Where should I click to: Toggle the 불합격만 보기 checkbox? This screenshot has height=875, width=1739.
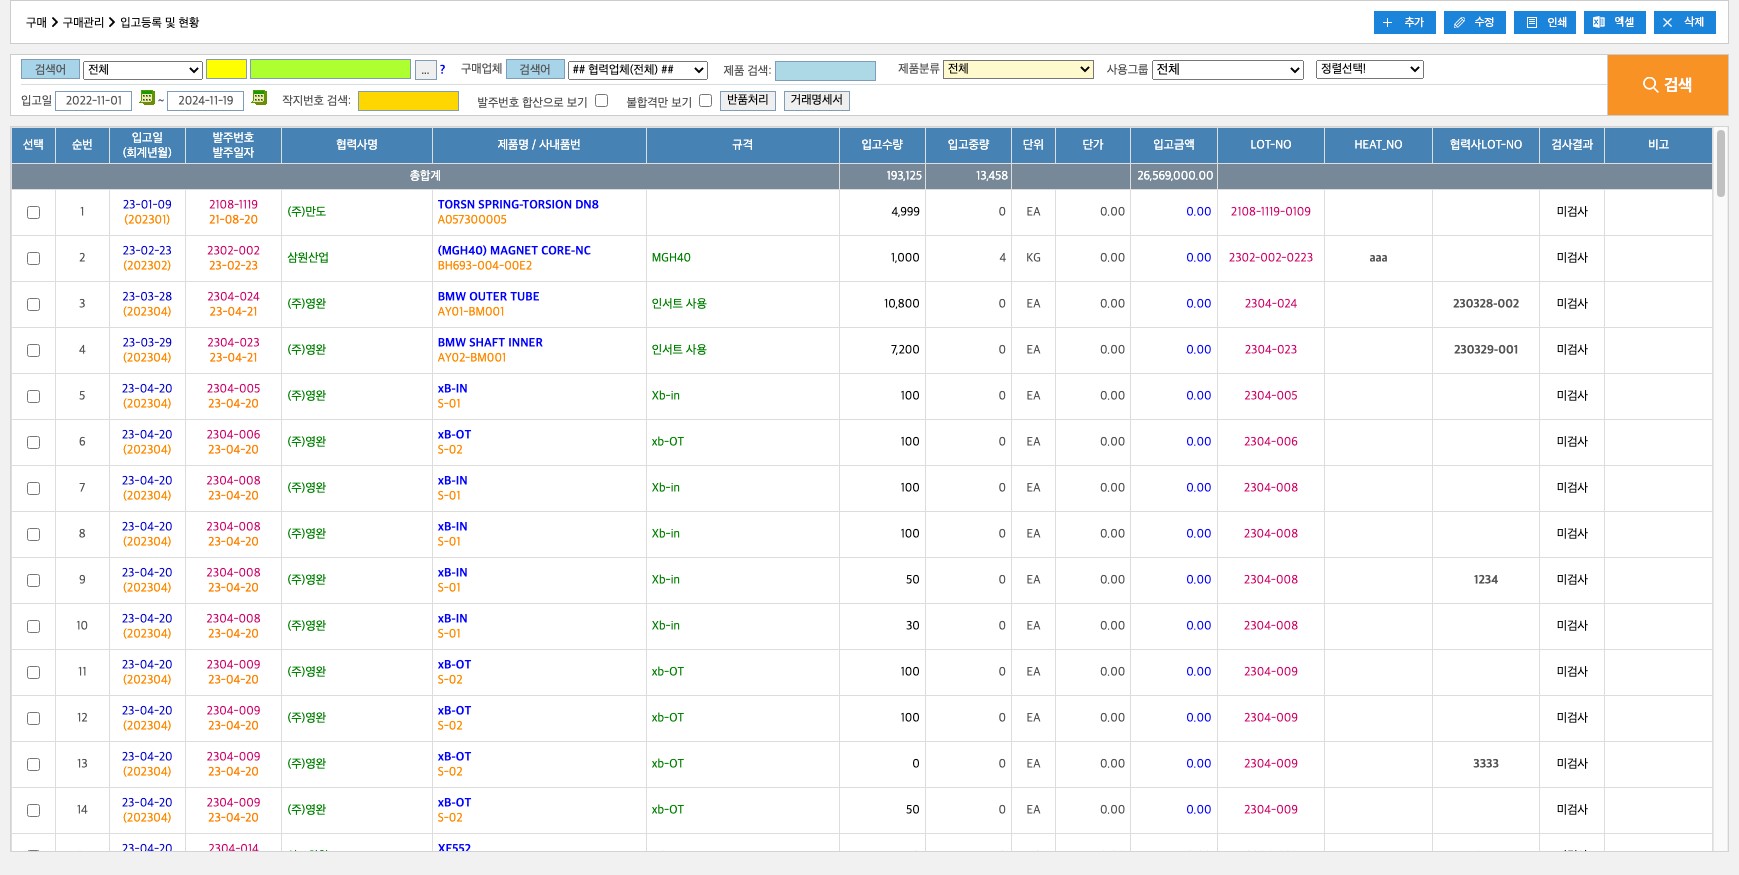705,100
